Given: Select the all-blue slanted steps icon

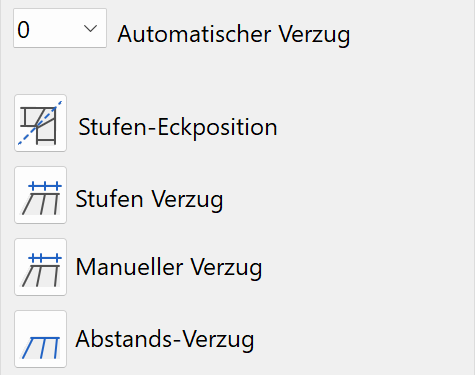Looking at the screenshot, I should click(x=40, y=339).
